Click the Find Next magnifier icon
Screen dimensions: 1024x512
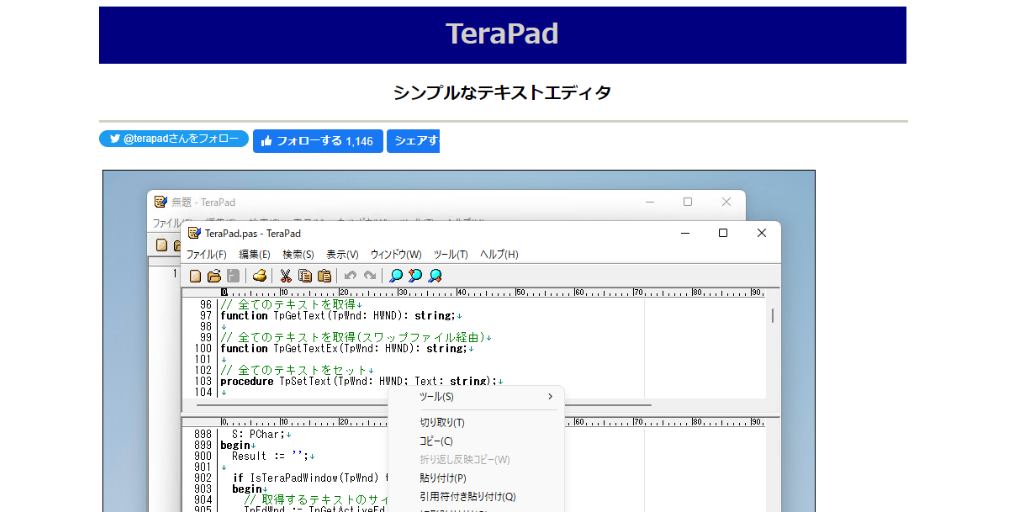(x=434, y=276)
